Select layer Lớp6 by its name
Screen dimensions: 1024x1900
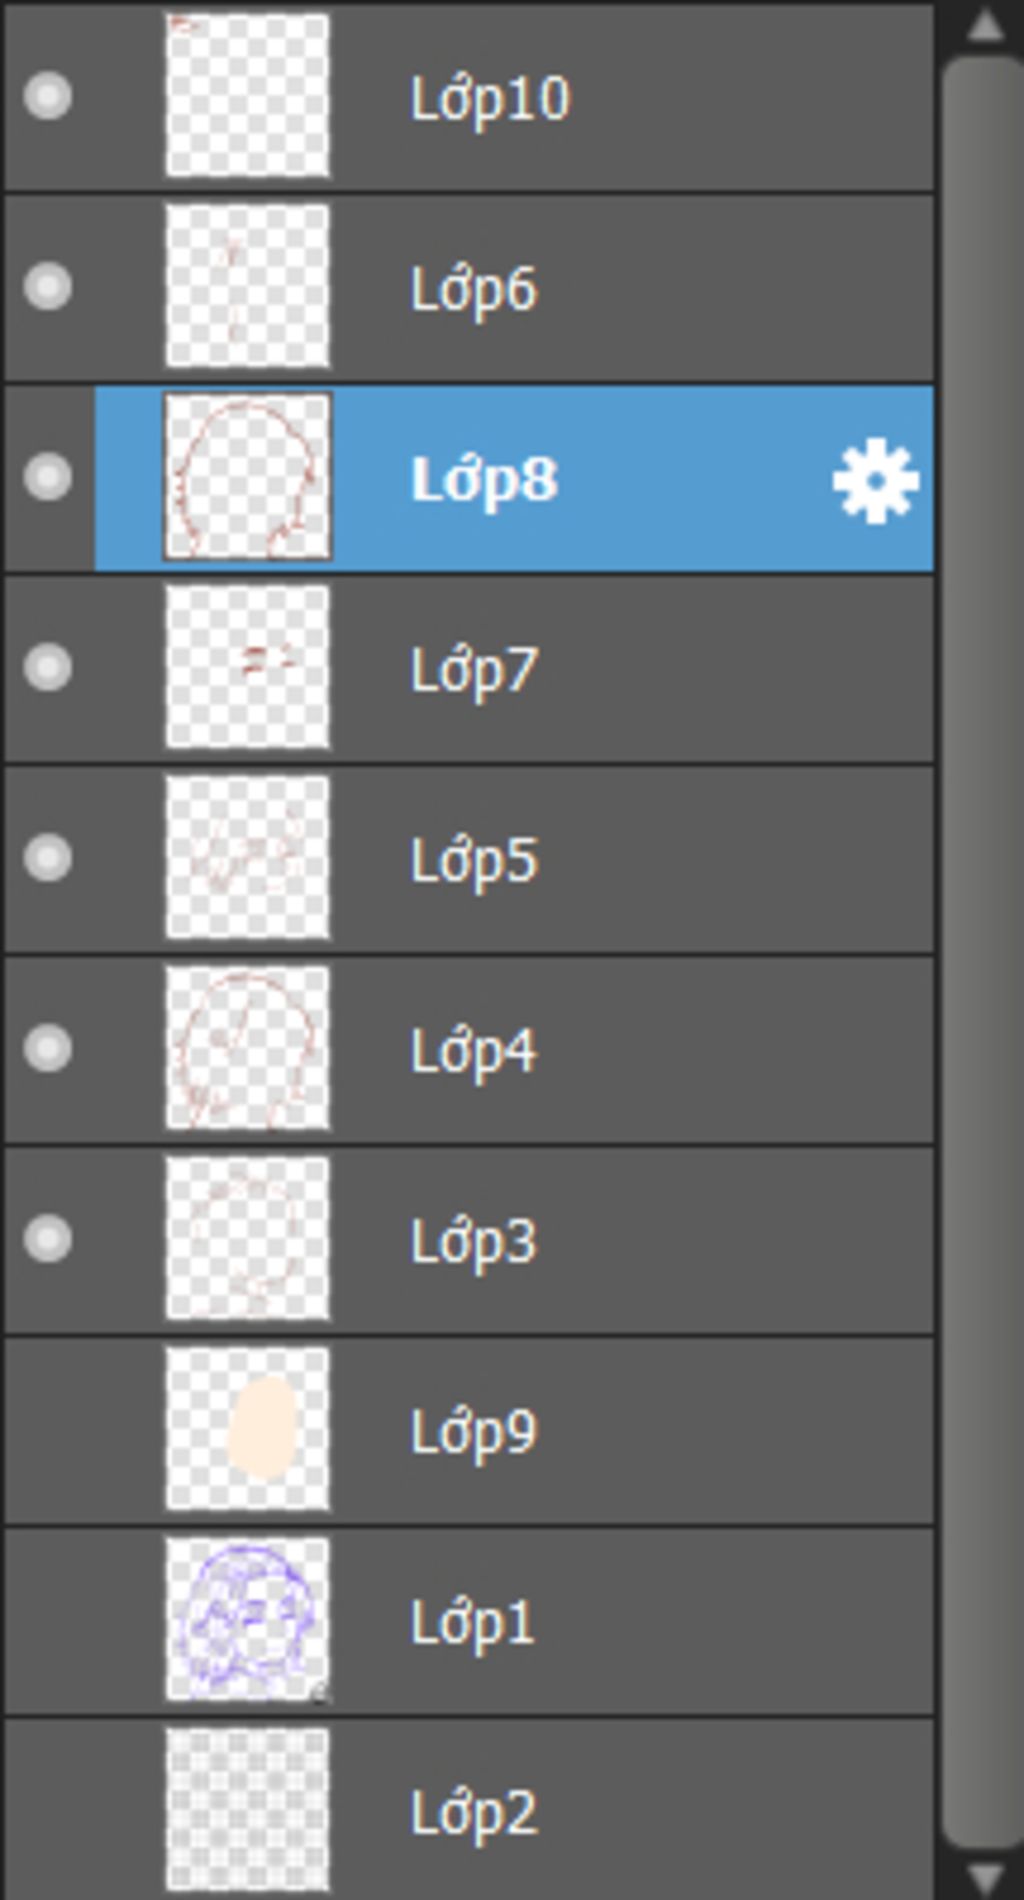click(x=474, y=289)
